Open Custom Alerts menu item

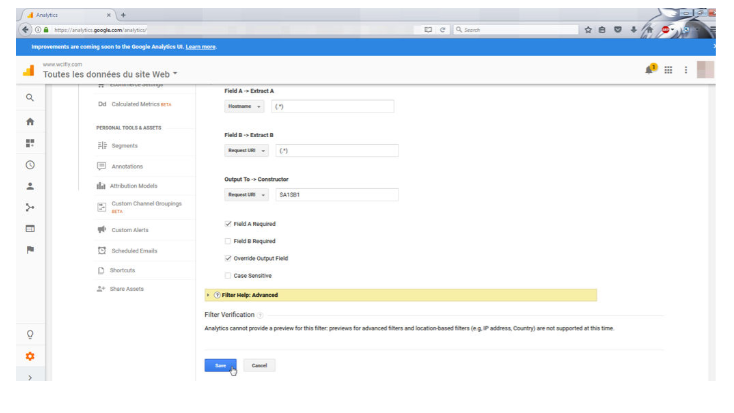130,230
